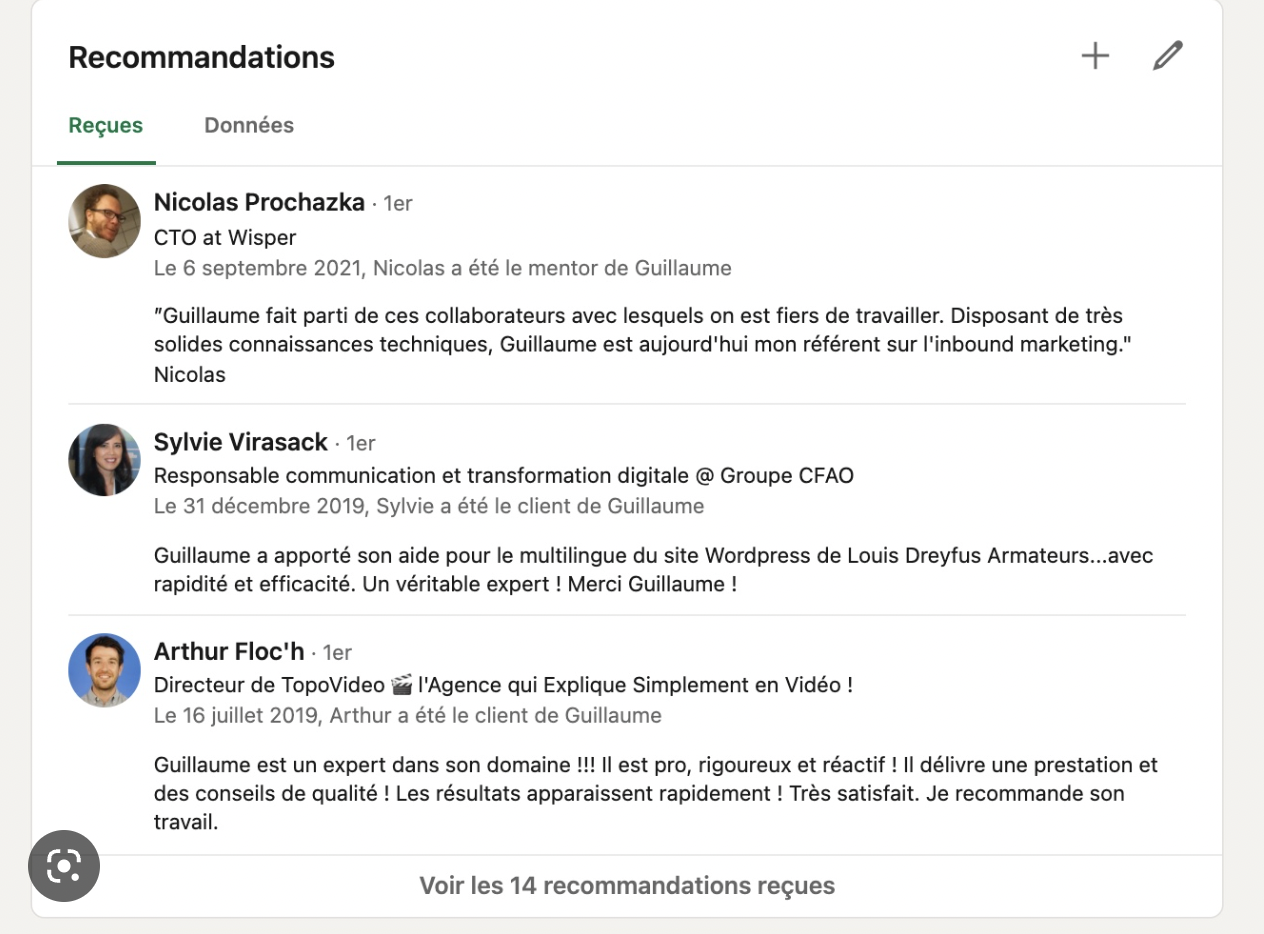
Task: Open Arthur Floc'h's profile photo
Action: coord(104,670)
